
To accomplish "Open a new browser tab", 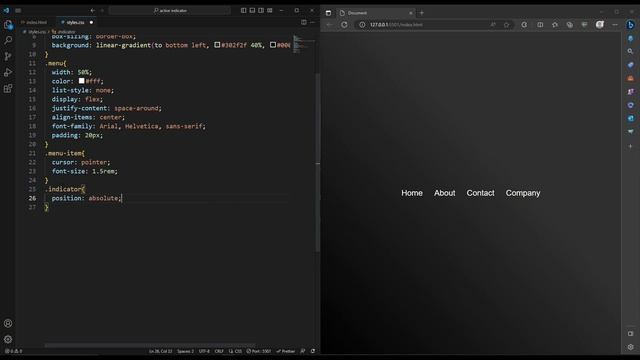I will pyautogui.click(x=422, y=13).
